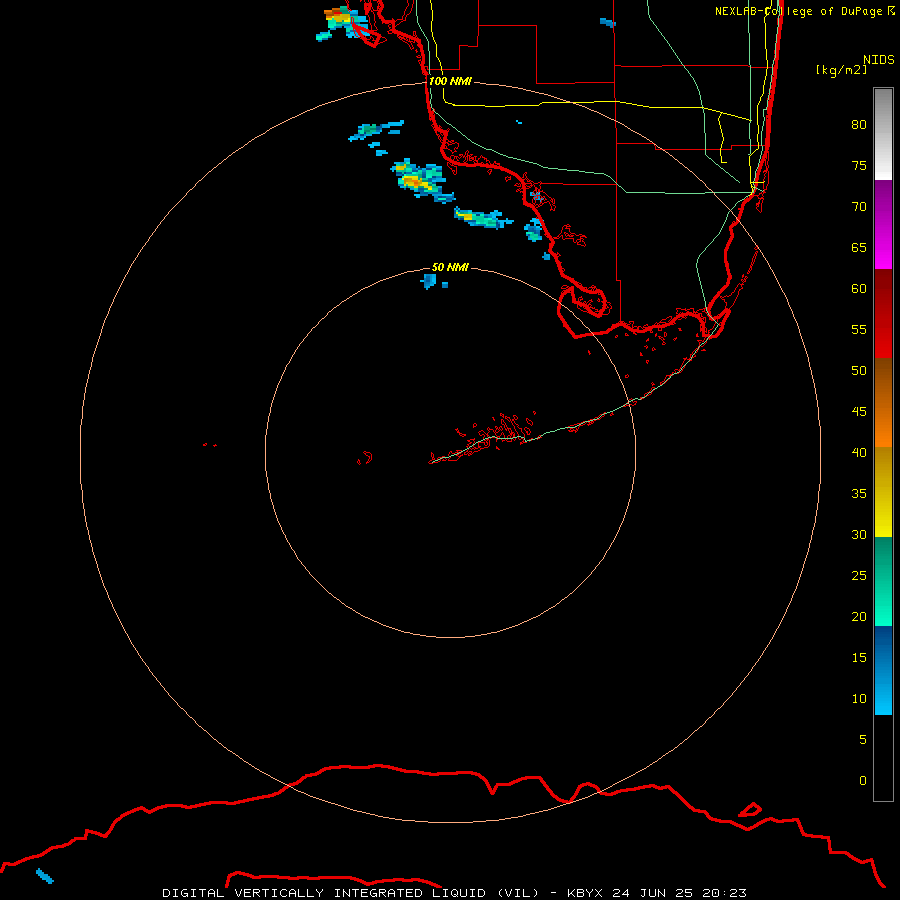The width and height of the screenshot is (900, 900).
Task: Click the 20 value on the color scale
Action: tap(859, 616)
